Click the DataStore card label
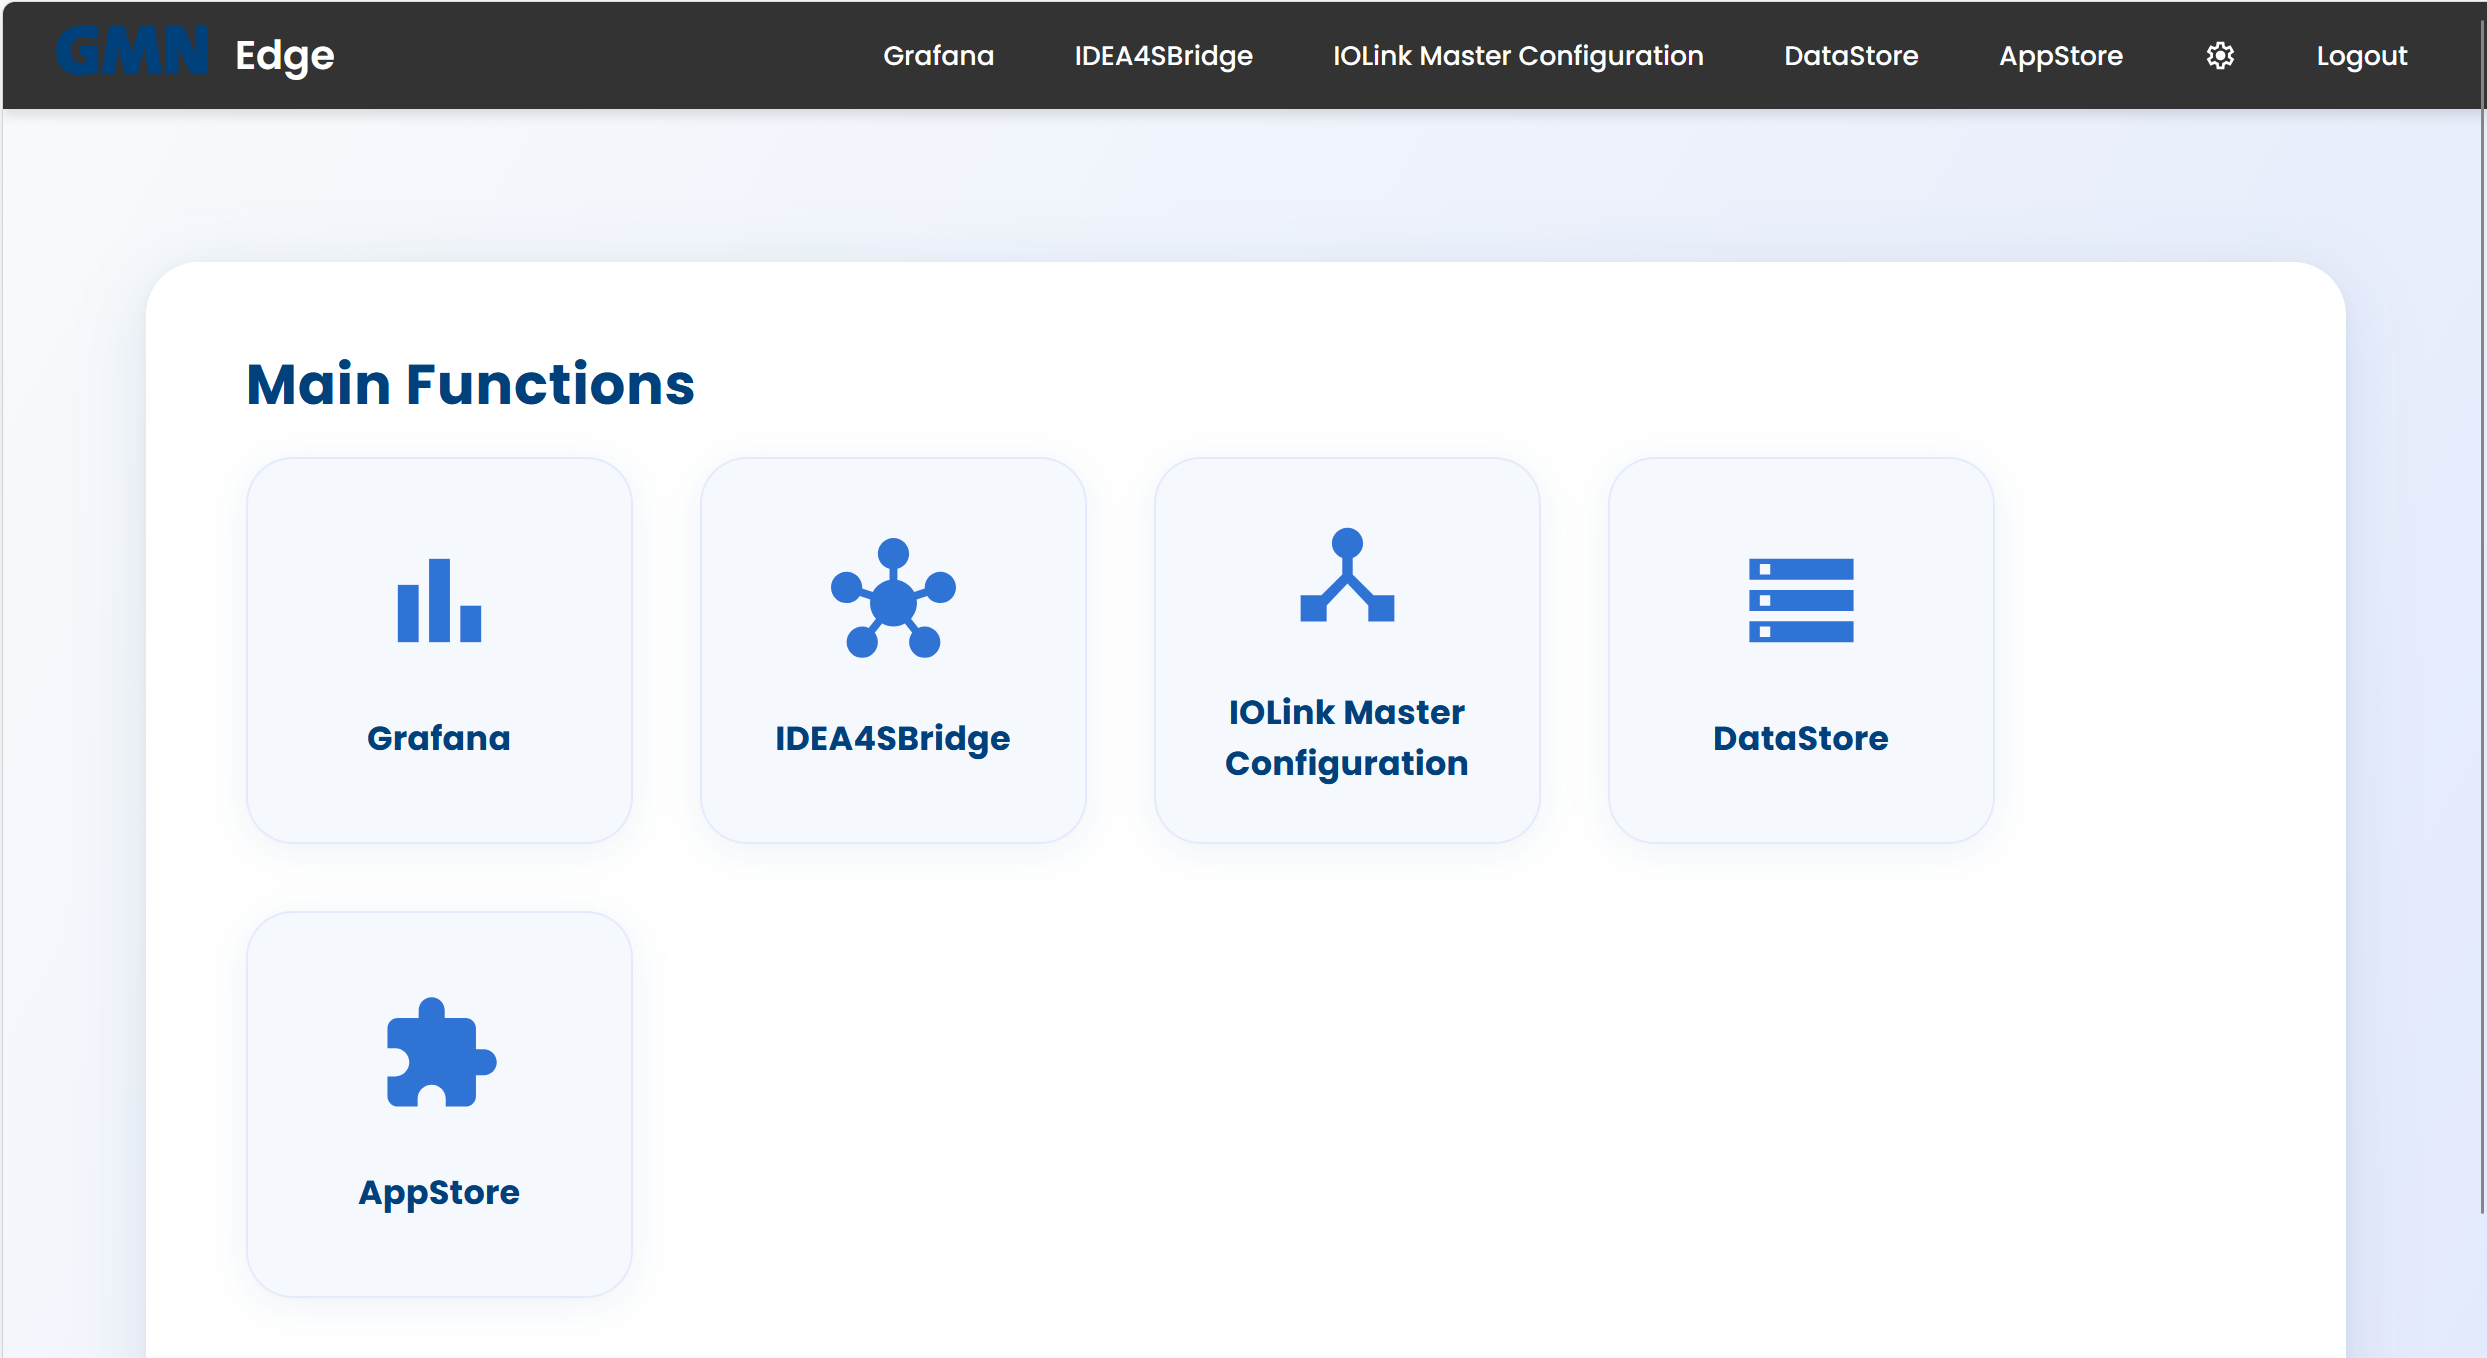This screenshot has height=1358, width=2487. [1800, 738]
